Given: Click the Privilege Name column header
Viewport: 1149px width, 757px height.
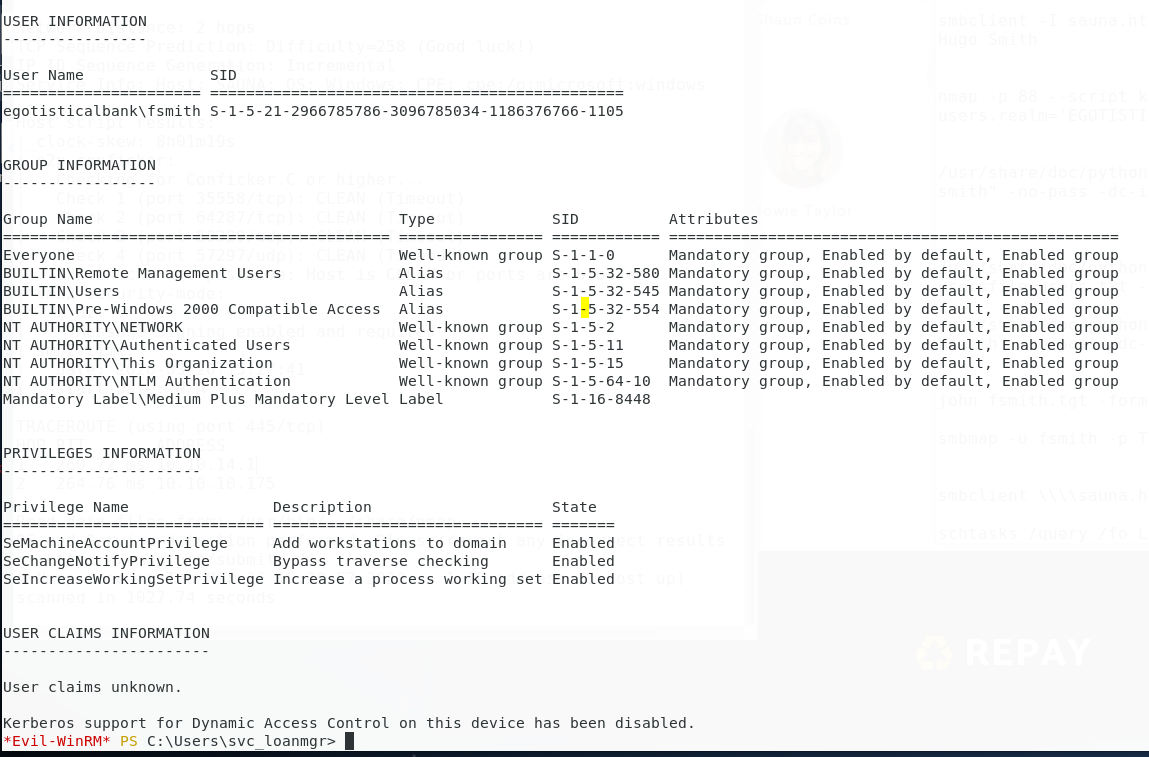Looking at the screenshot, I should 66,507.
